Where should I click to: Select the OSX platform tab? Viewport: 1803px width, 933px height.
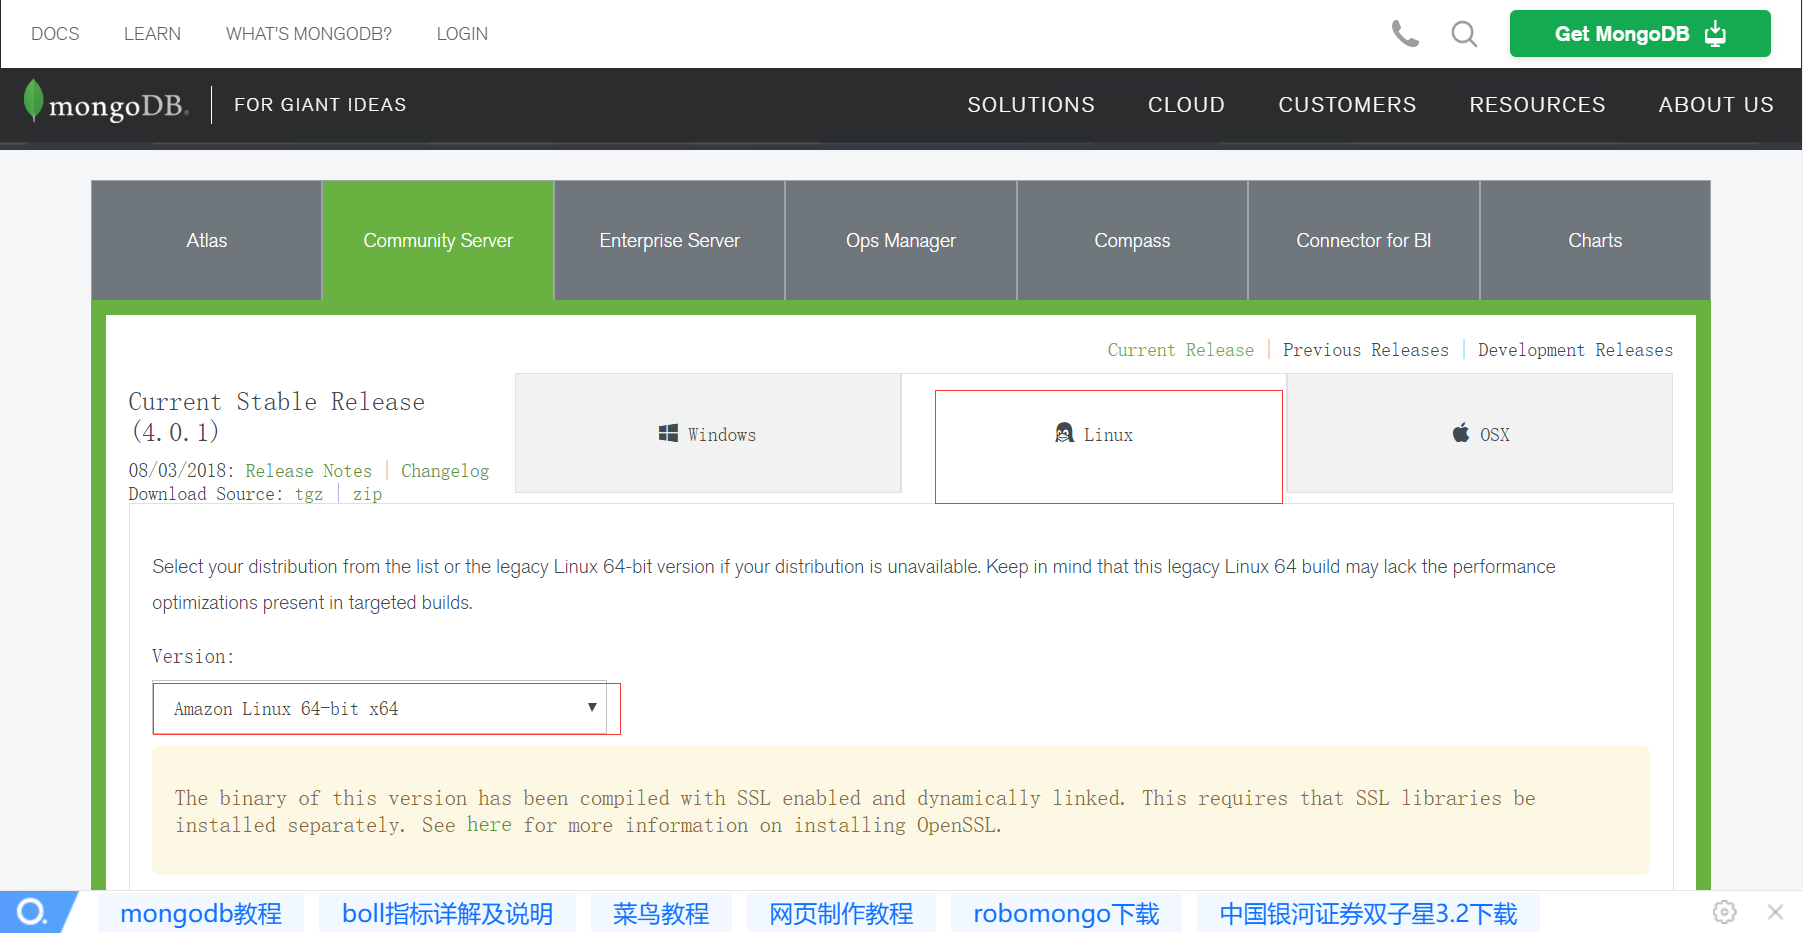click(1480, 433)
